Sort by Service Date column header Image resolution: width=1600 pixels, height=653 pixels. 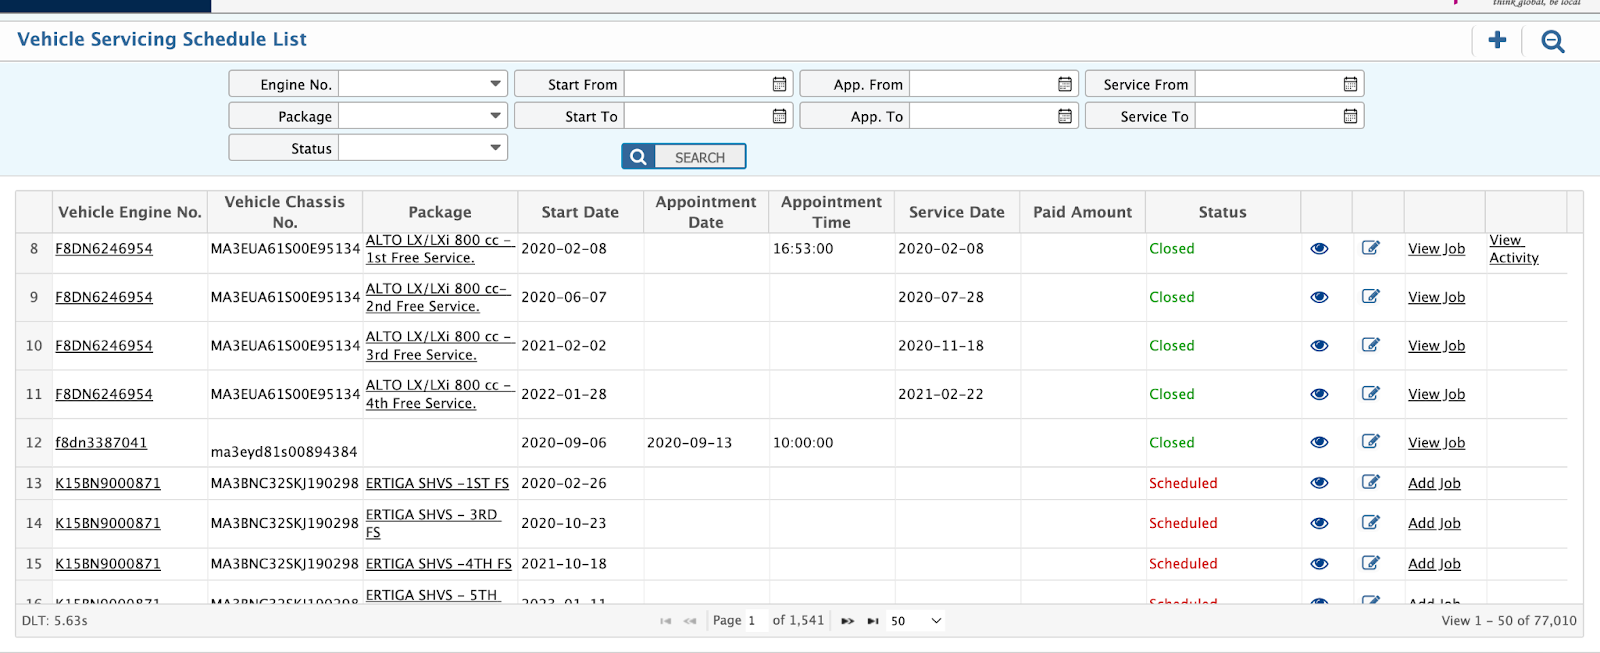pos(957,212)
